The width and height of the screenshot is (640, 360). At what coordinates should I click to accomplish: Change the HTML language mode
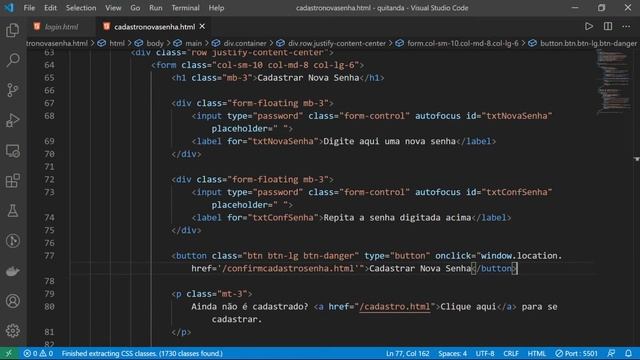[536, 353]
